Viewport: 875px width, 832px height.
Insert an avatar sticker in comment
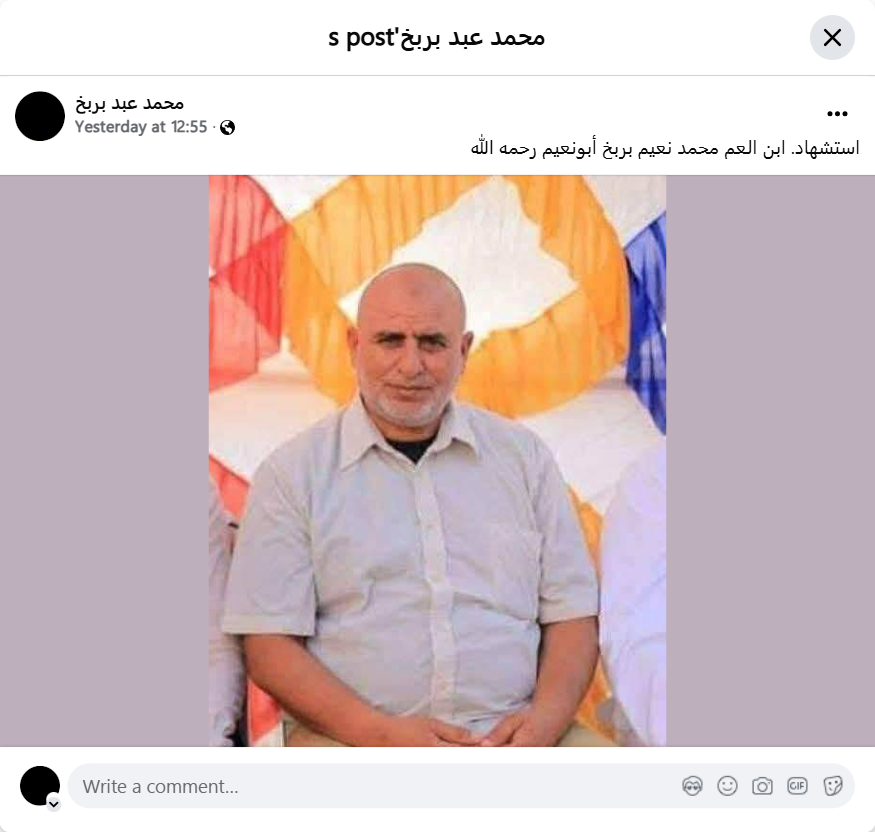click(x=693, y=786)
